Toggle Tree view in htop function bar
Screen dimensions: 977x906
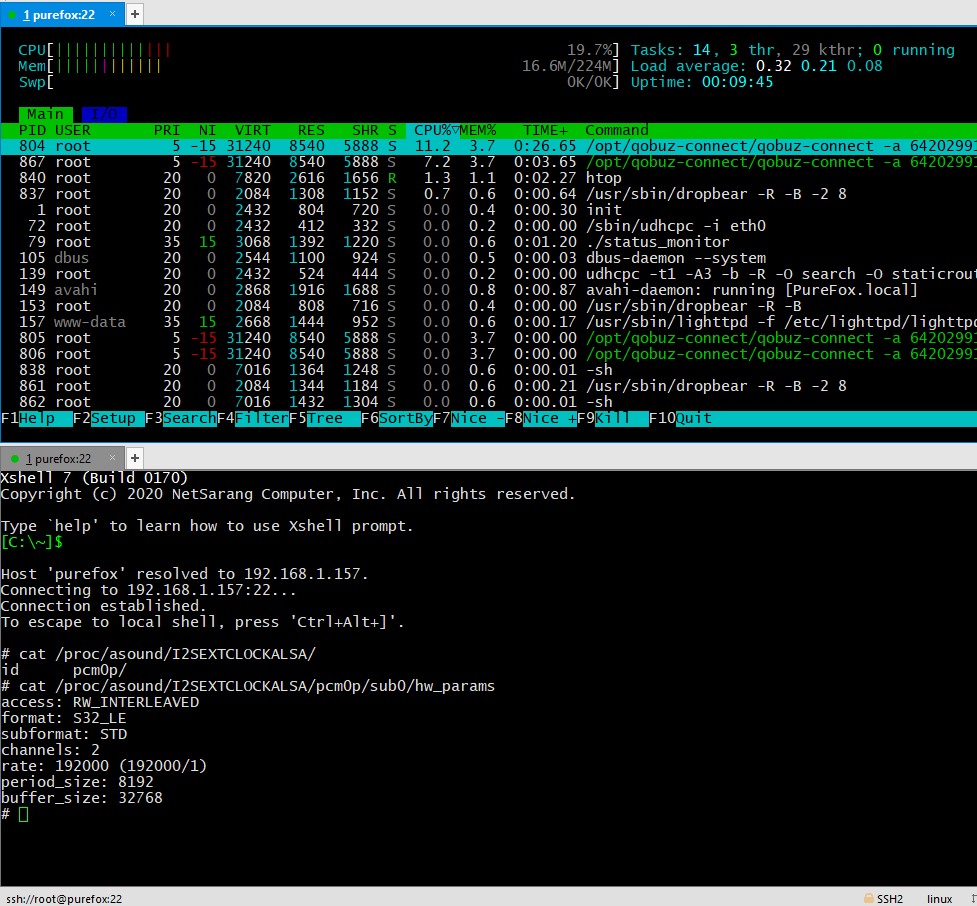324,418
